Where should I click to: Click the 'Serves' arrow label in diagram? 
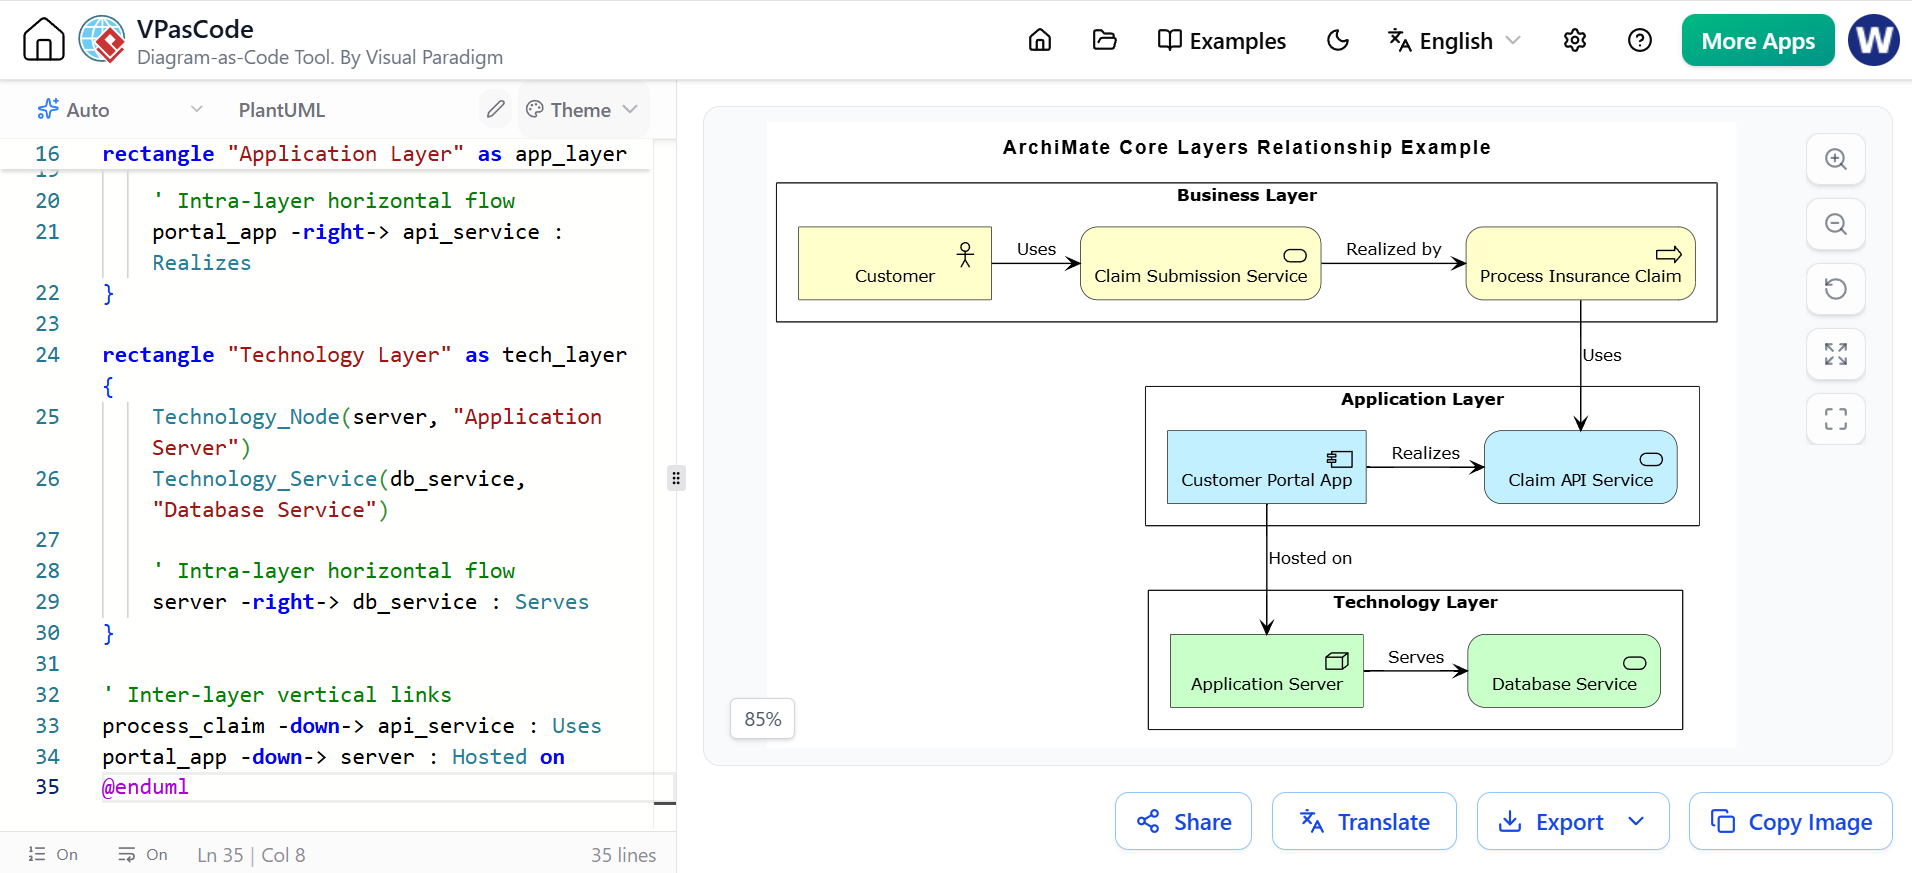pyautogui.click(x=1416, y=657)
